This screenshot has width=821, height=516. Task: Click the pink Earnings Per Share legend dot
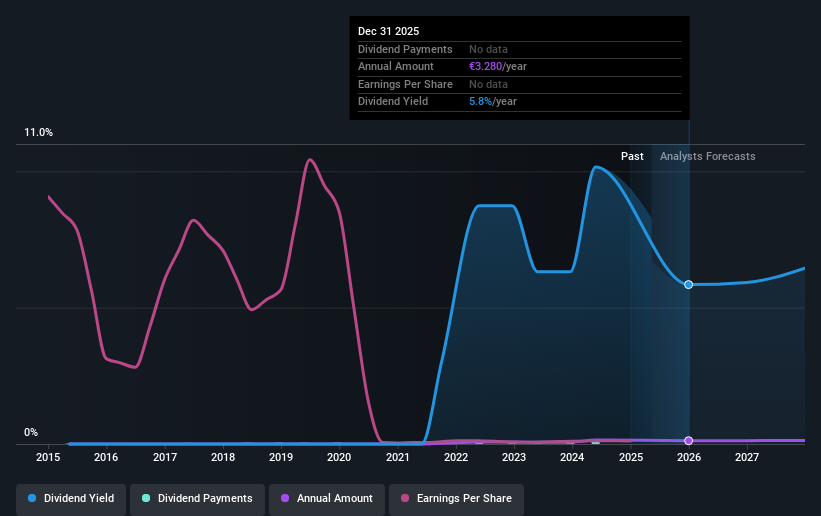pyautogui.click(x=405, y=498)
